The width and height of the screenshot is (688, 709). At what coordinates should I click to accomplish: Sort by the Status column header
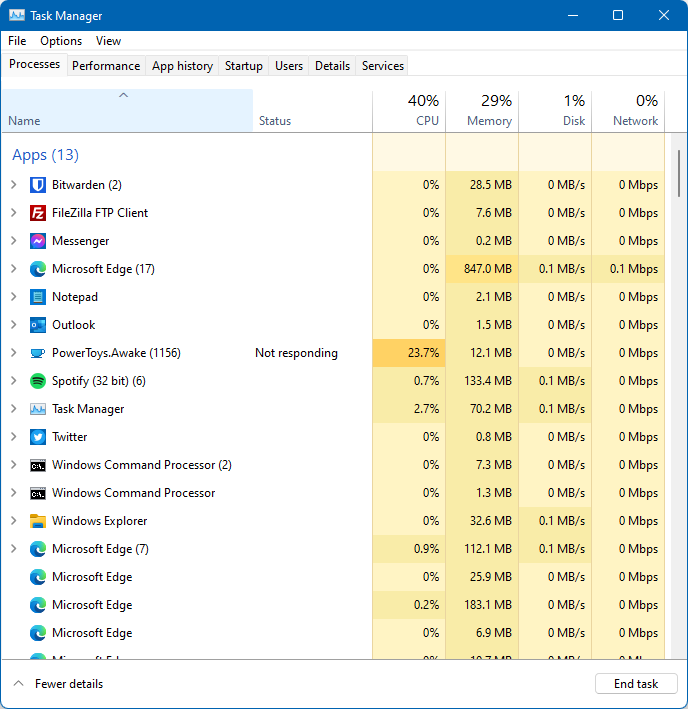(x=312, y=111)
